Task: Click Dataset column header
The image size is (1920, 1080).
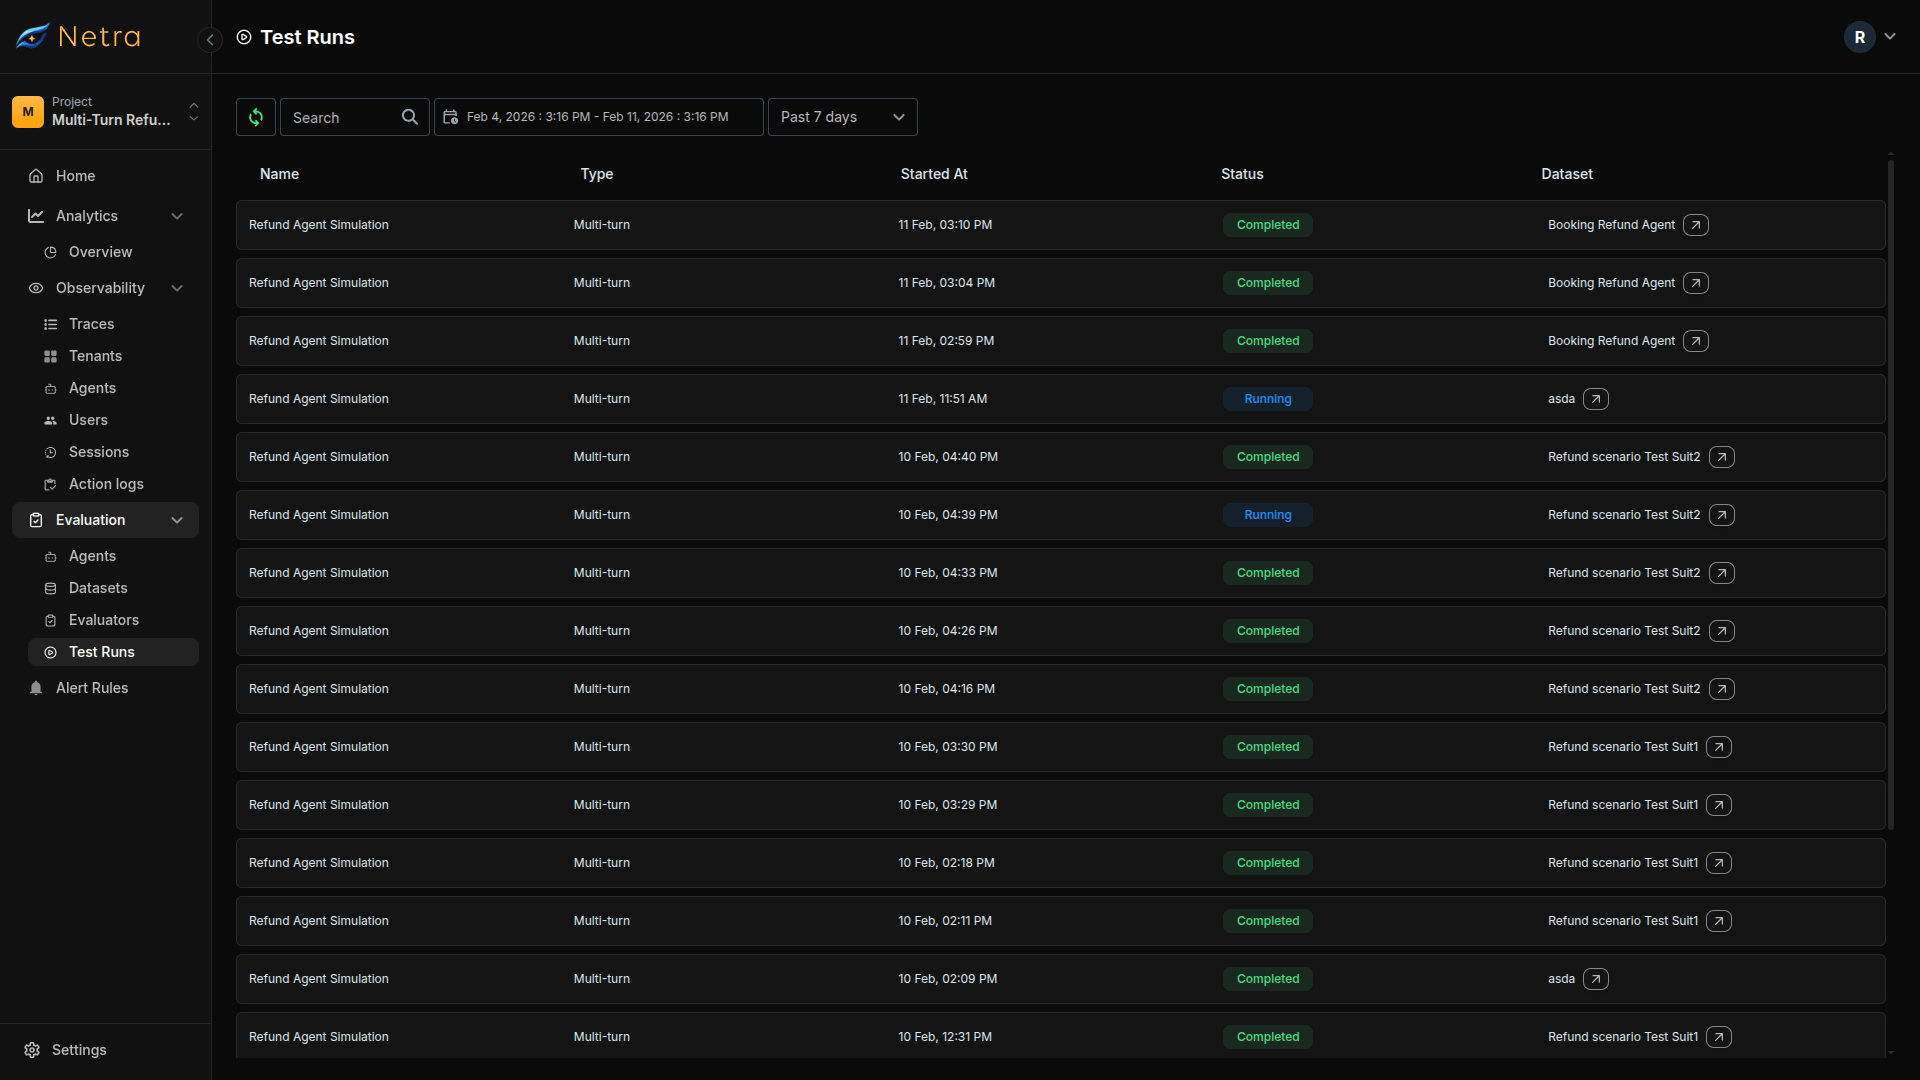Action: (1567, 174)
